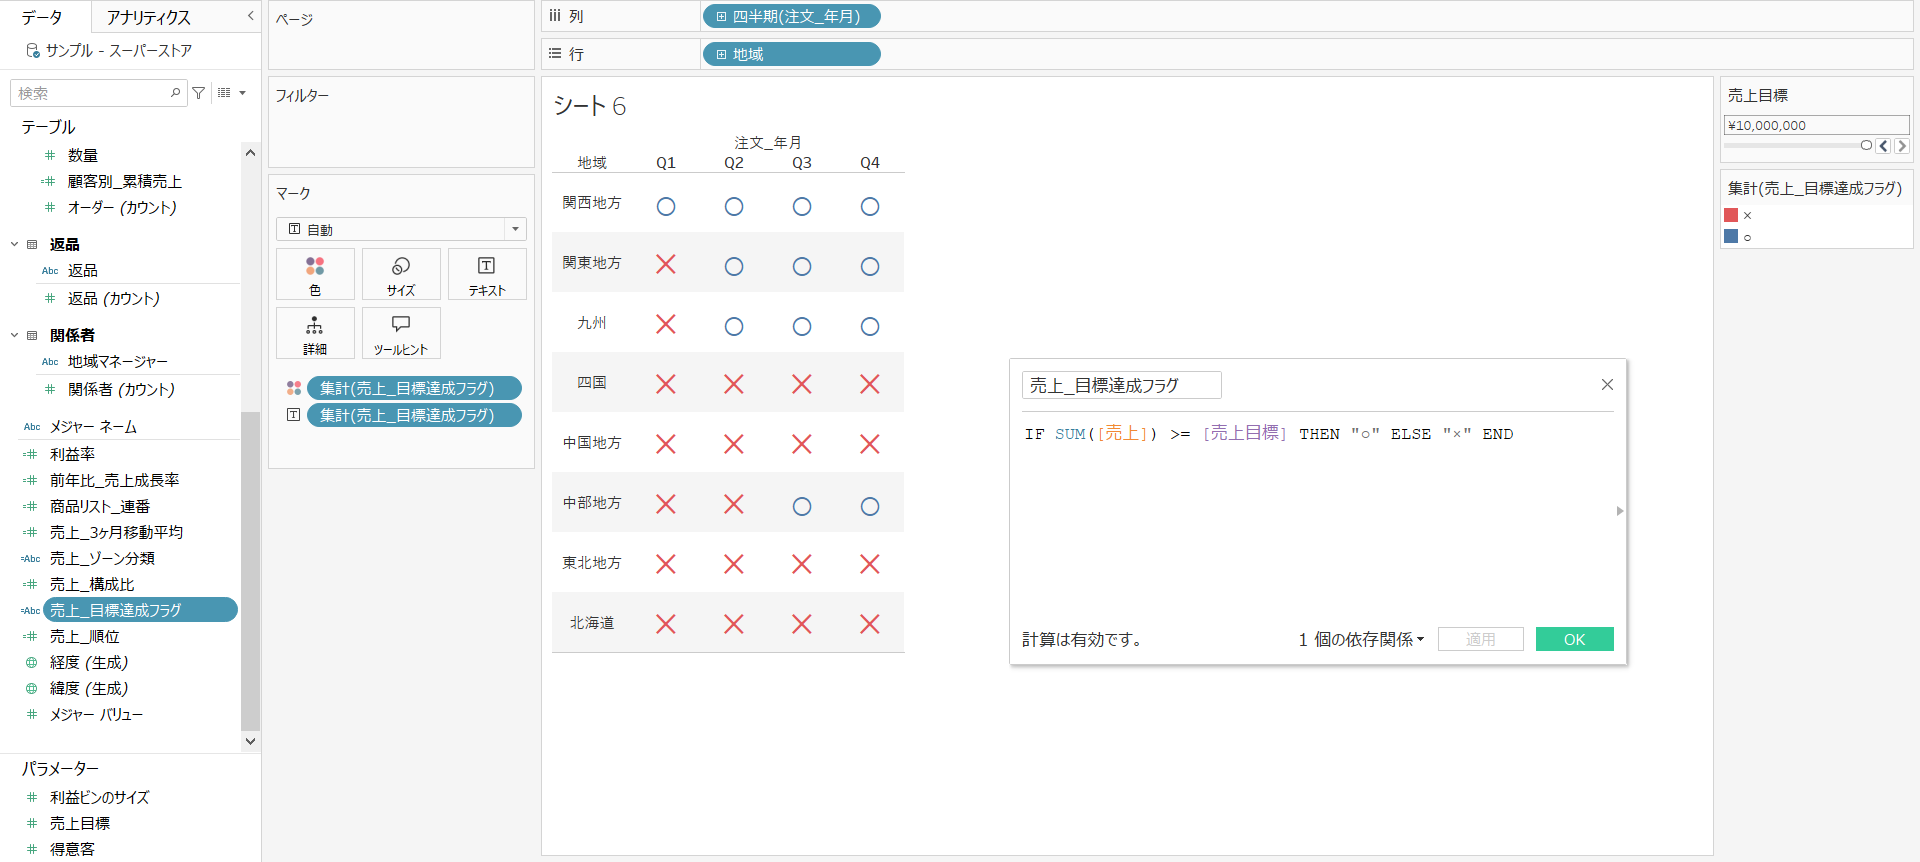Switch to the データ tab
This screenshot has width=1920, height=862.
coord(42,17)
